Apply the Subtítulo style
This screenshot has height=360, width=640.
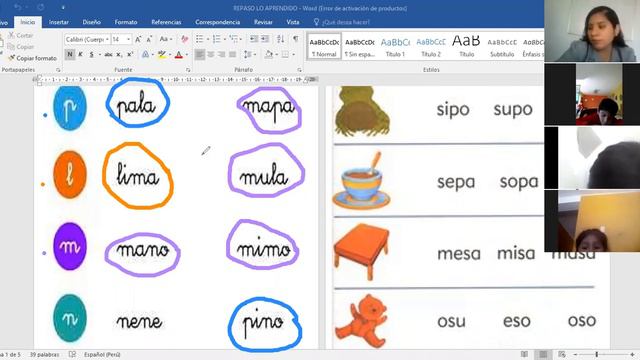(502, 46)
